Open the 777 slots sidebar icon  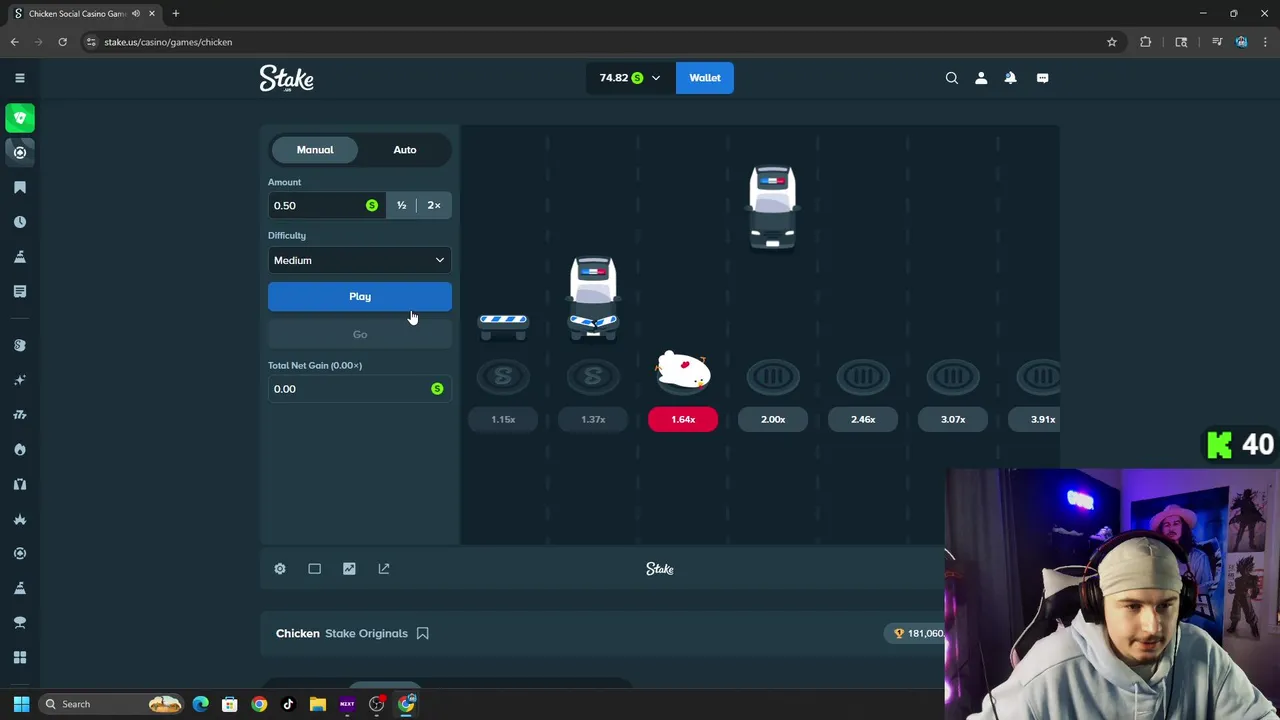20,415
